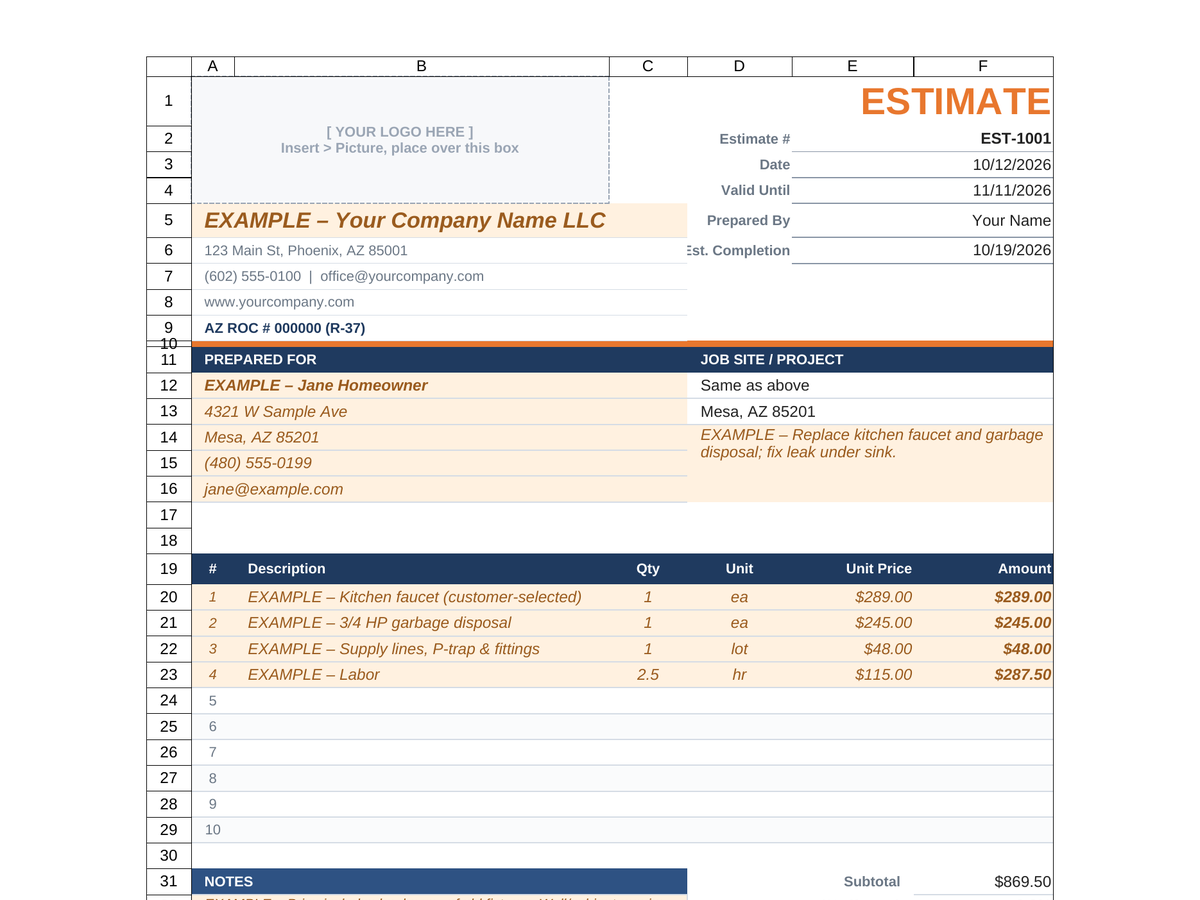
Task: Click the ESTIMATE title cell
Action: (955, 101)
